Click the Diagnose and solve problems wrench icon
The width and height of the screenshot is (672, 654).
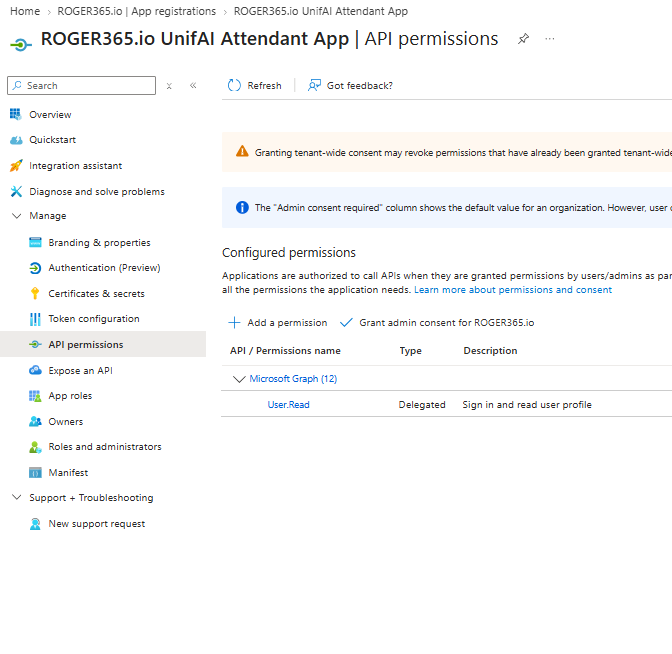click(x=16, y=191)
